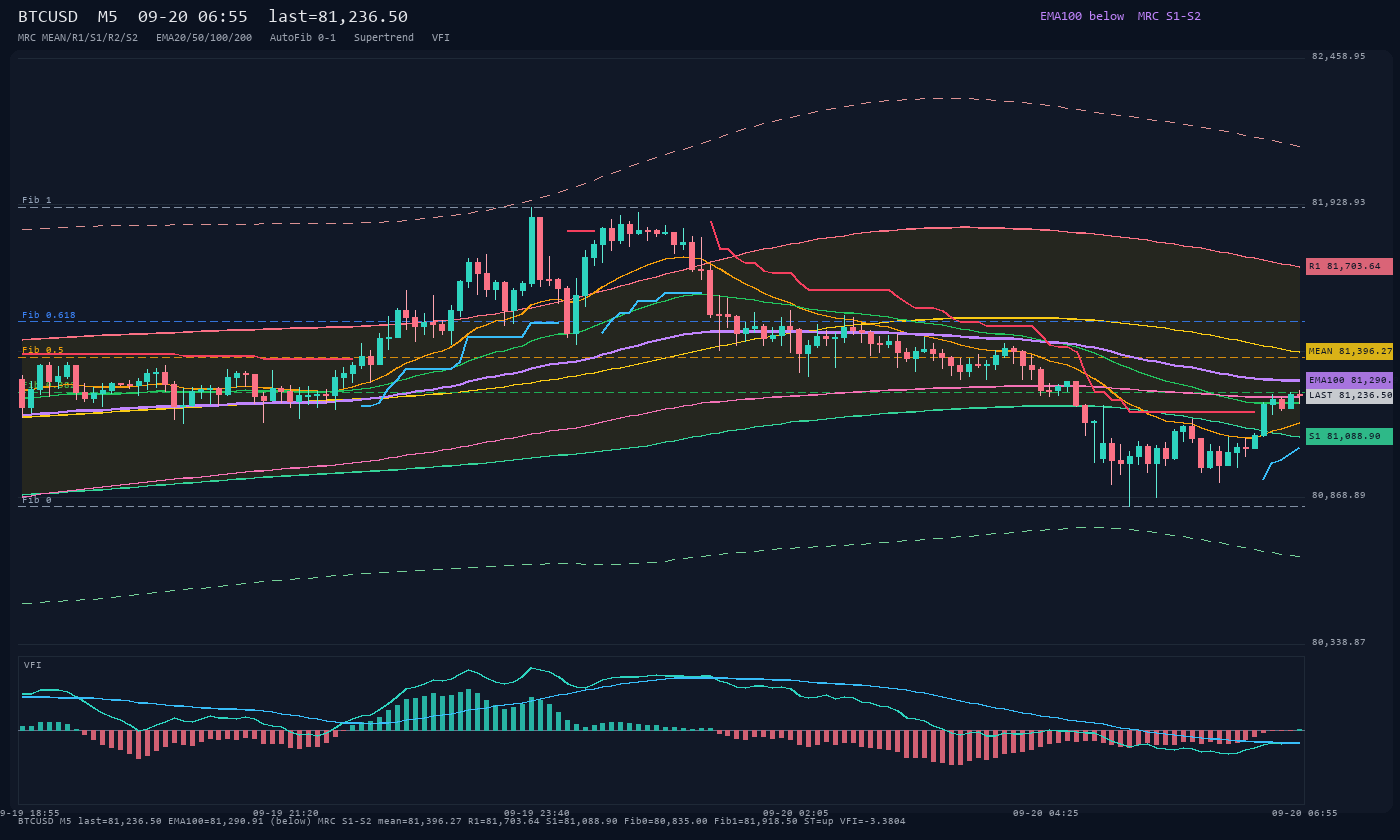This screenshot has height=840, width=1400.
Task: Click the 'EMA100 below MRC S1-S2' status text
Action: click(1120, 16)
